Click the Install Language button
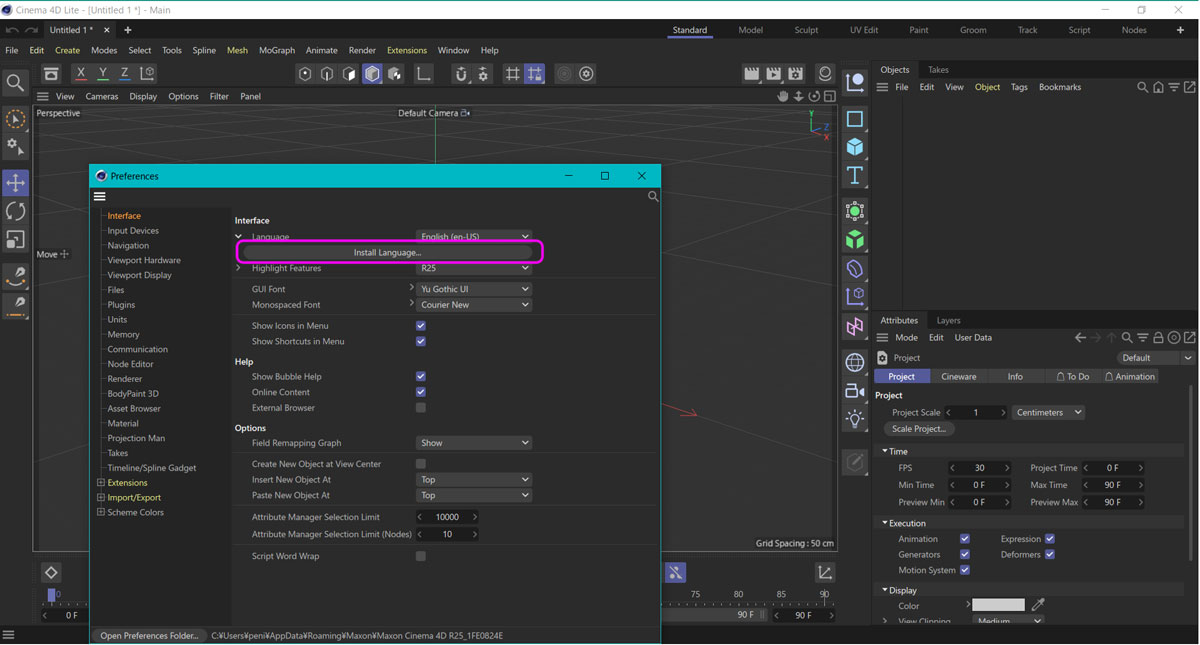 388,252
